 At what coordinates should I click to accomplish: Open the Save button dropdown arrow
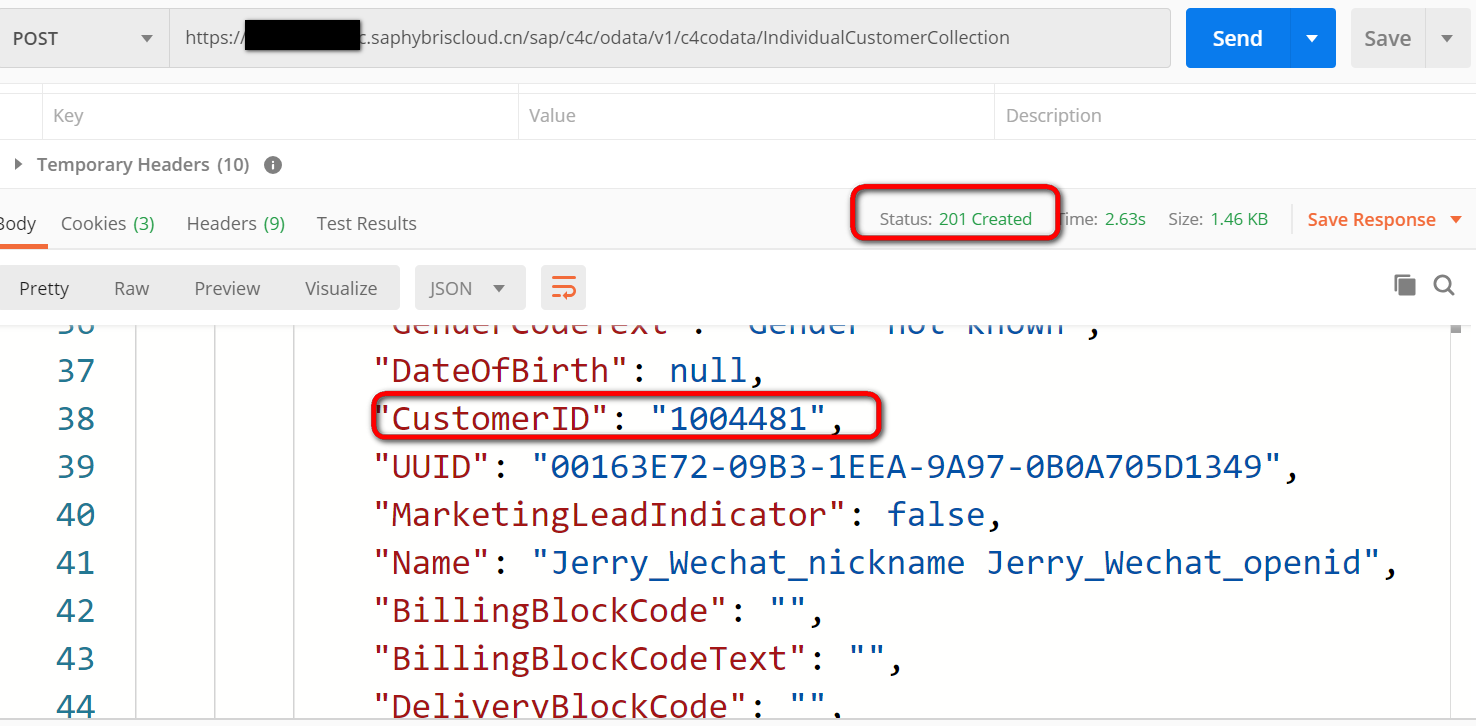pyautogui.click(x=1447, y=38)
